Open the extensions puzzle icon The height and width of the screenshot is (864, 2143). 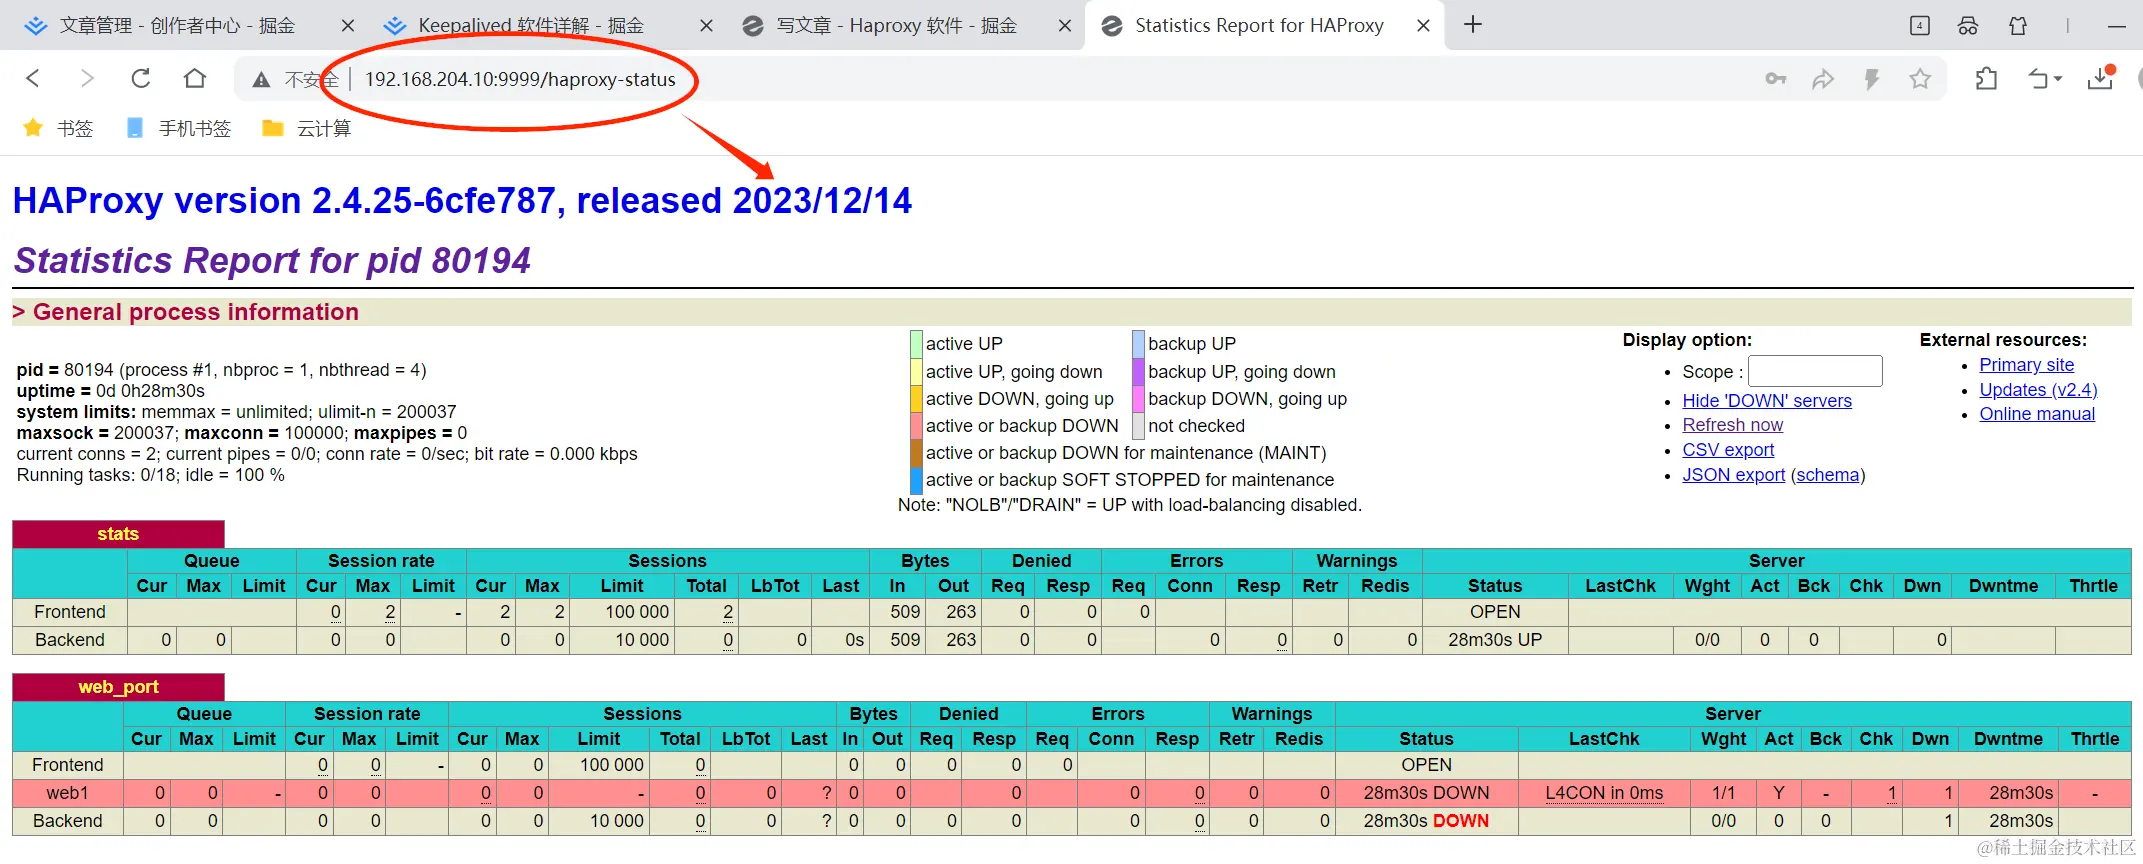1987,79
